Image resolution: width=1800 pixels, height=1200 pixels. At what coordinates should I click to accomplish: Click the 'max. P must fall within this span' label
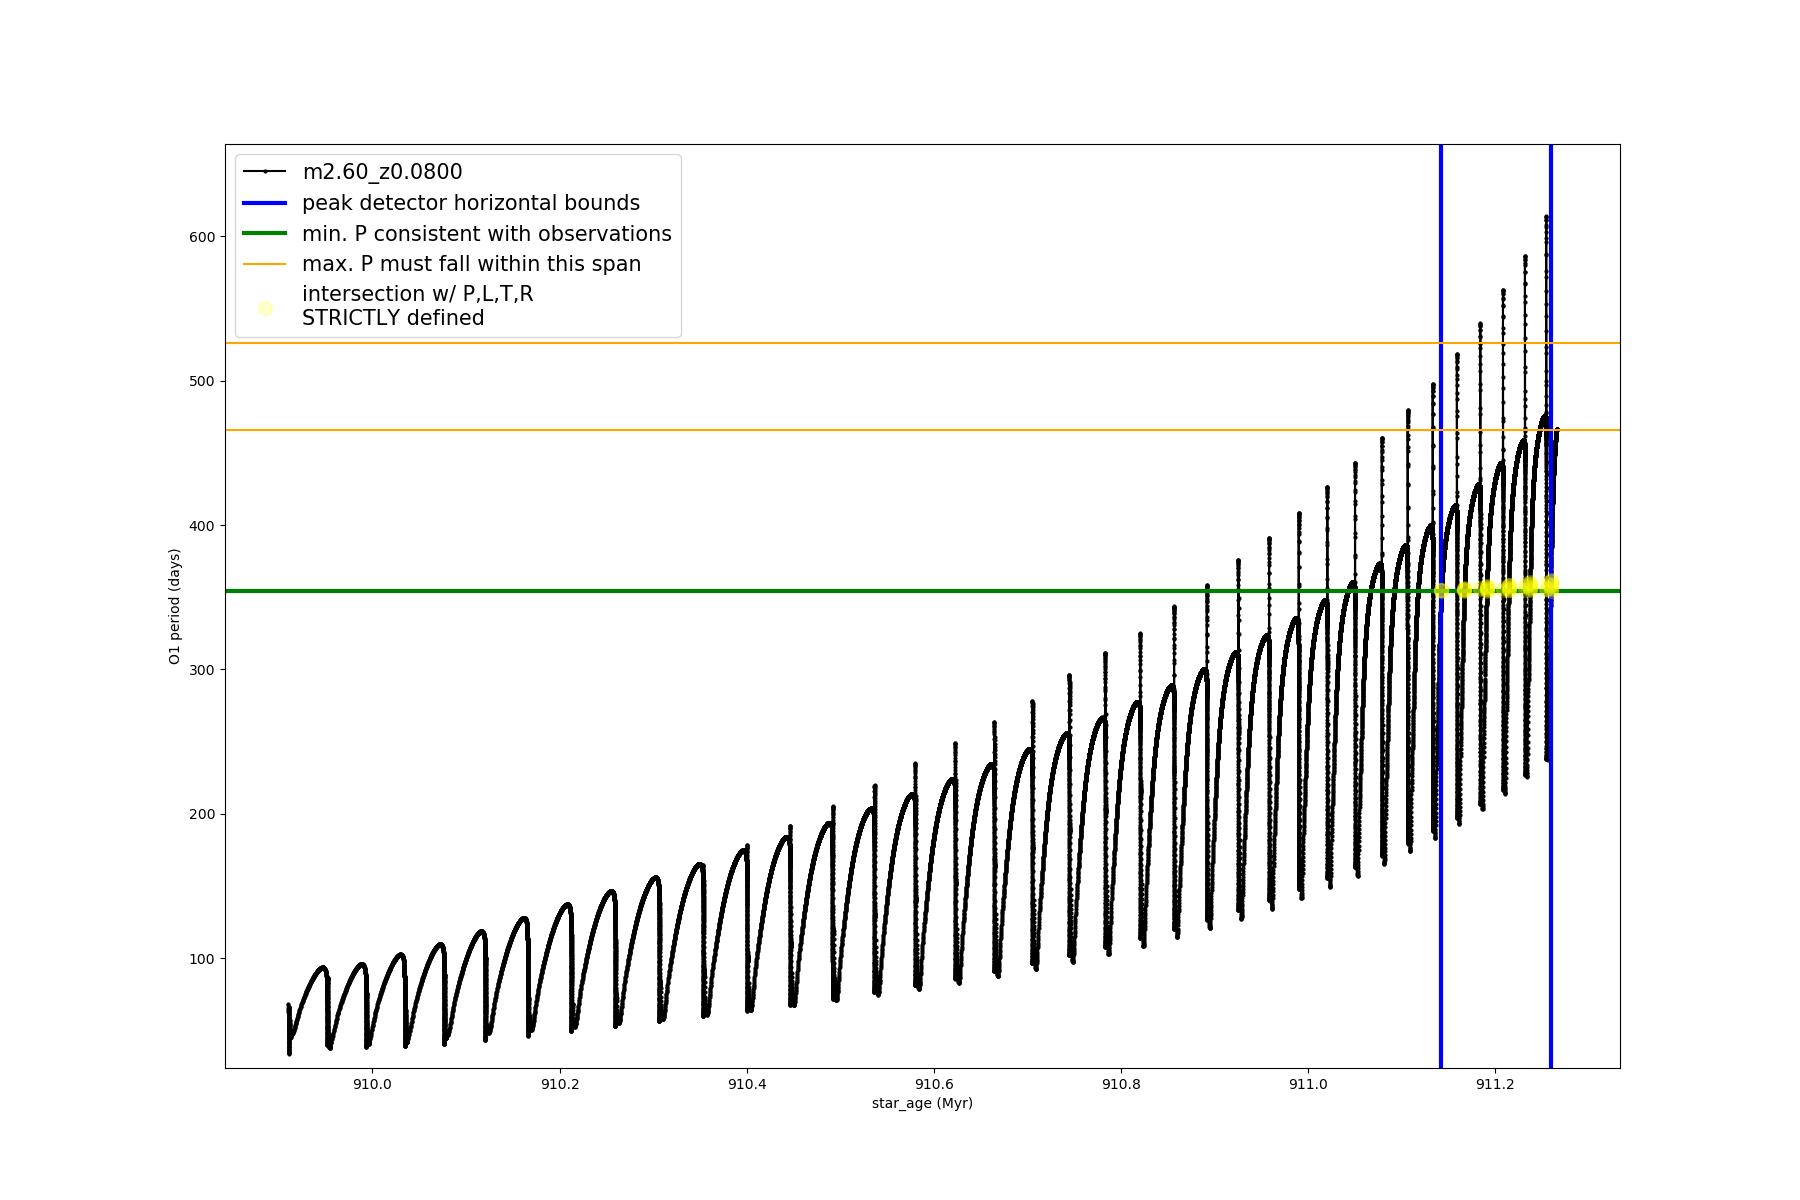(x=471, y=264)
